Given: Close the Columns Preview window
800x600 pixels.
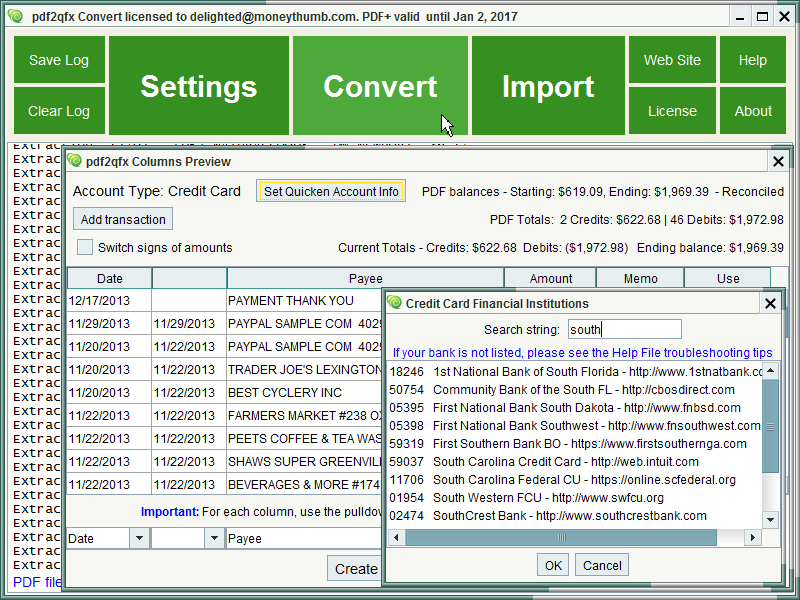Looking at the screenshot, I should point(778,162).
